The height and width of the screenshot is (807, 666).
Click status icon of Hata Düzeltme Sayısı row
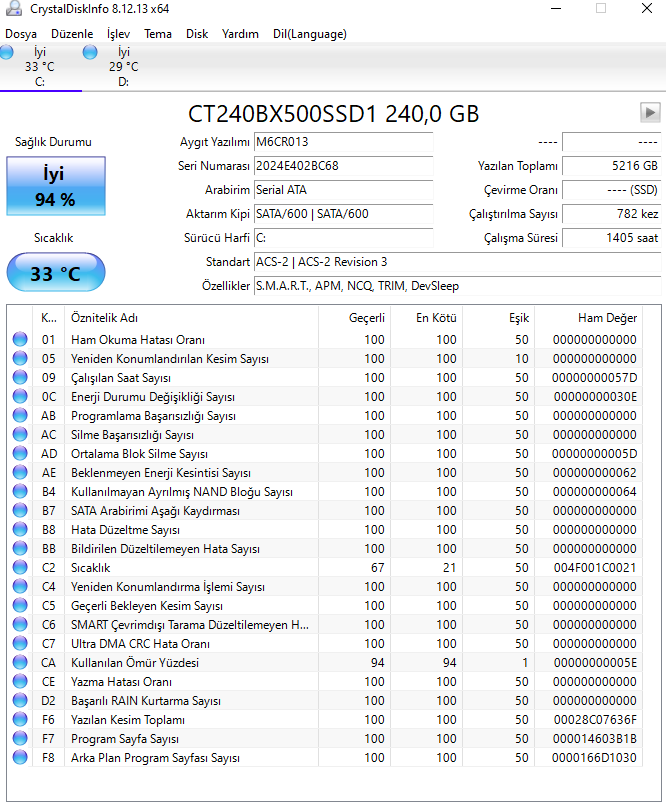pos(20,530)
